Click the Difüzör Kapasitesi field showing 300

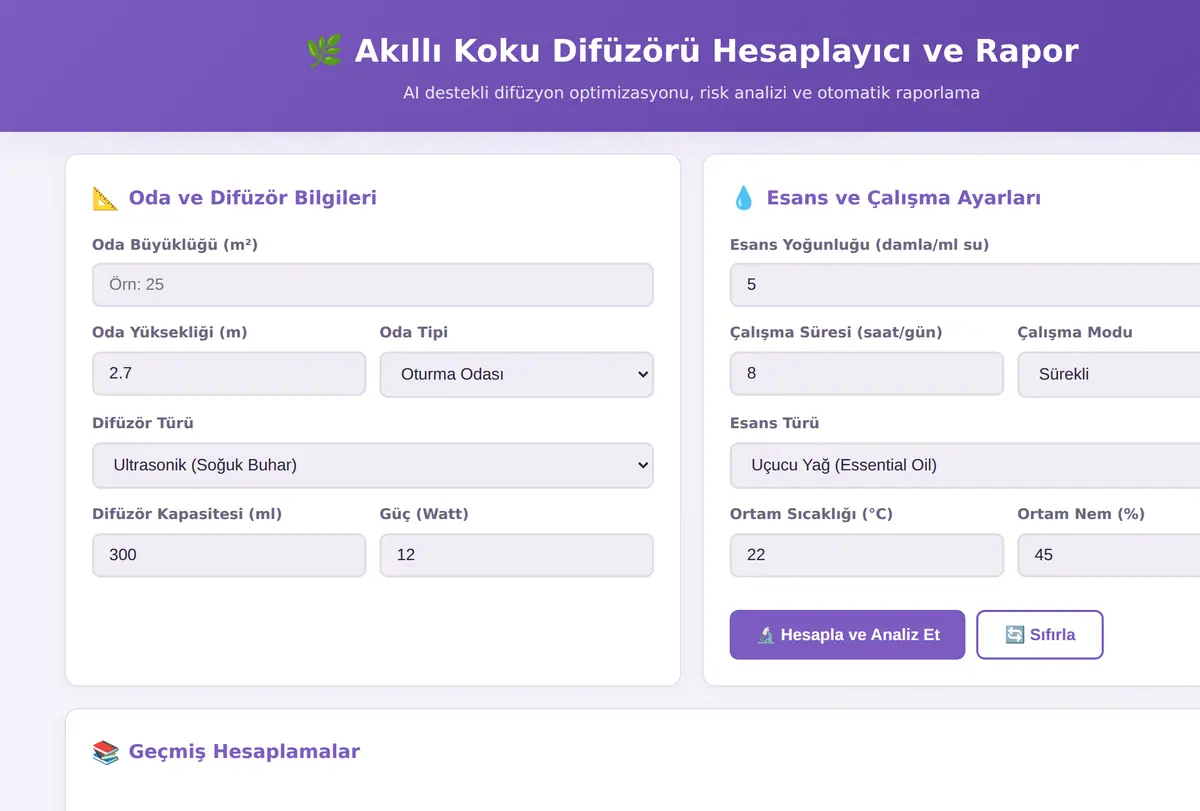coord(229,555)
